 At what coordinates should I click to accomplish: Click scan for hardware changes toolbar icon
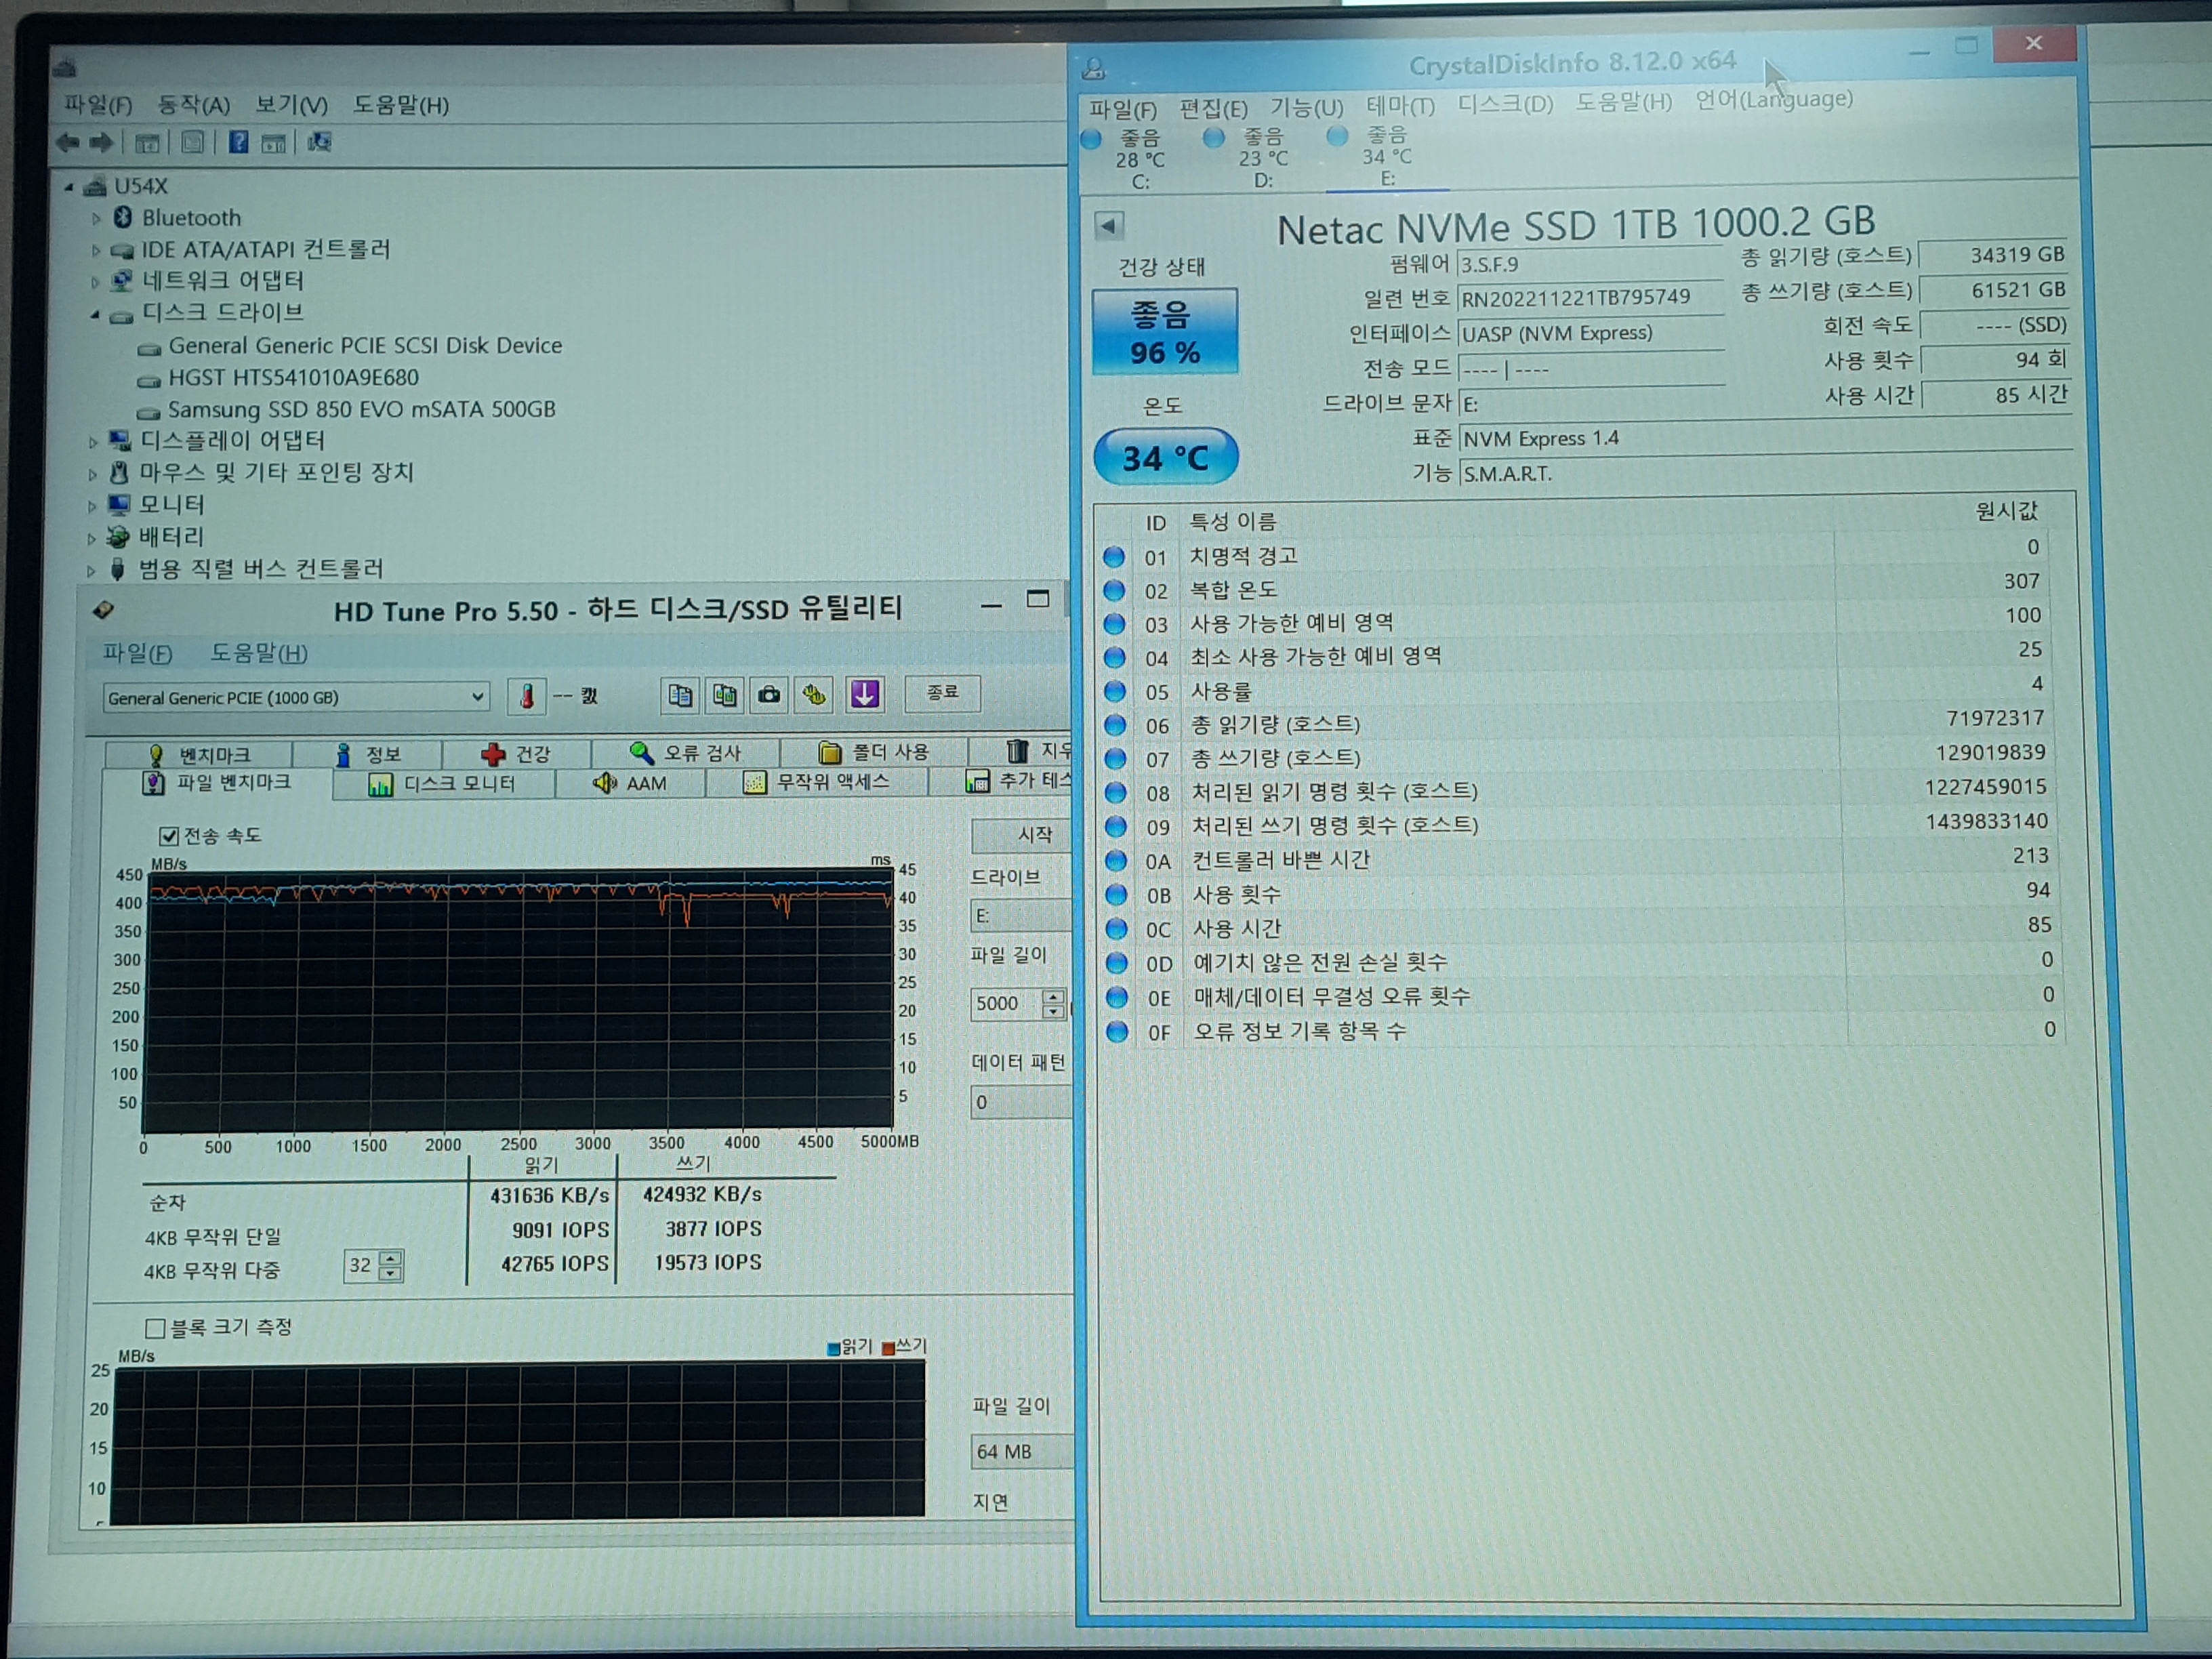click(319, 142)
